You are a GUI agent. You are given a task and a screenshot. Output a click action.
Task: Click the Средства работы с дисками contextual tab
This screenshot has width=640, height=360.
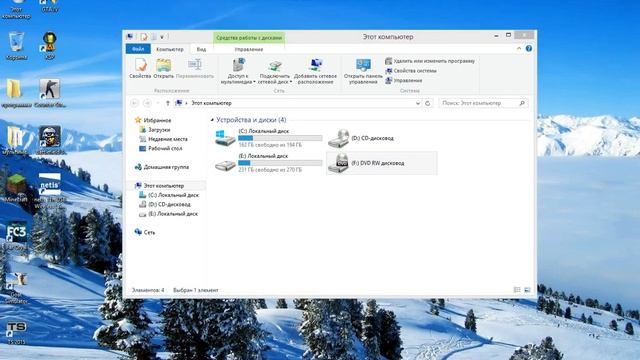(x=249, y=38)
